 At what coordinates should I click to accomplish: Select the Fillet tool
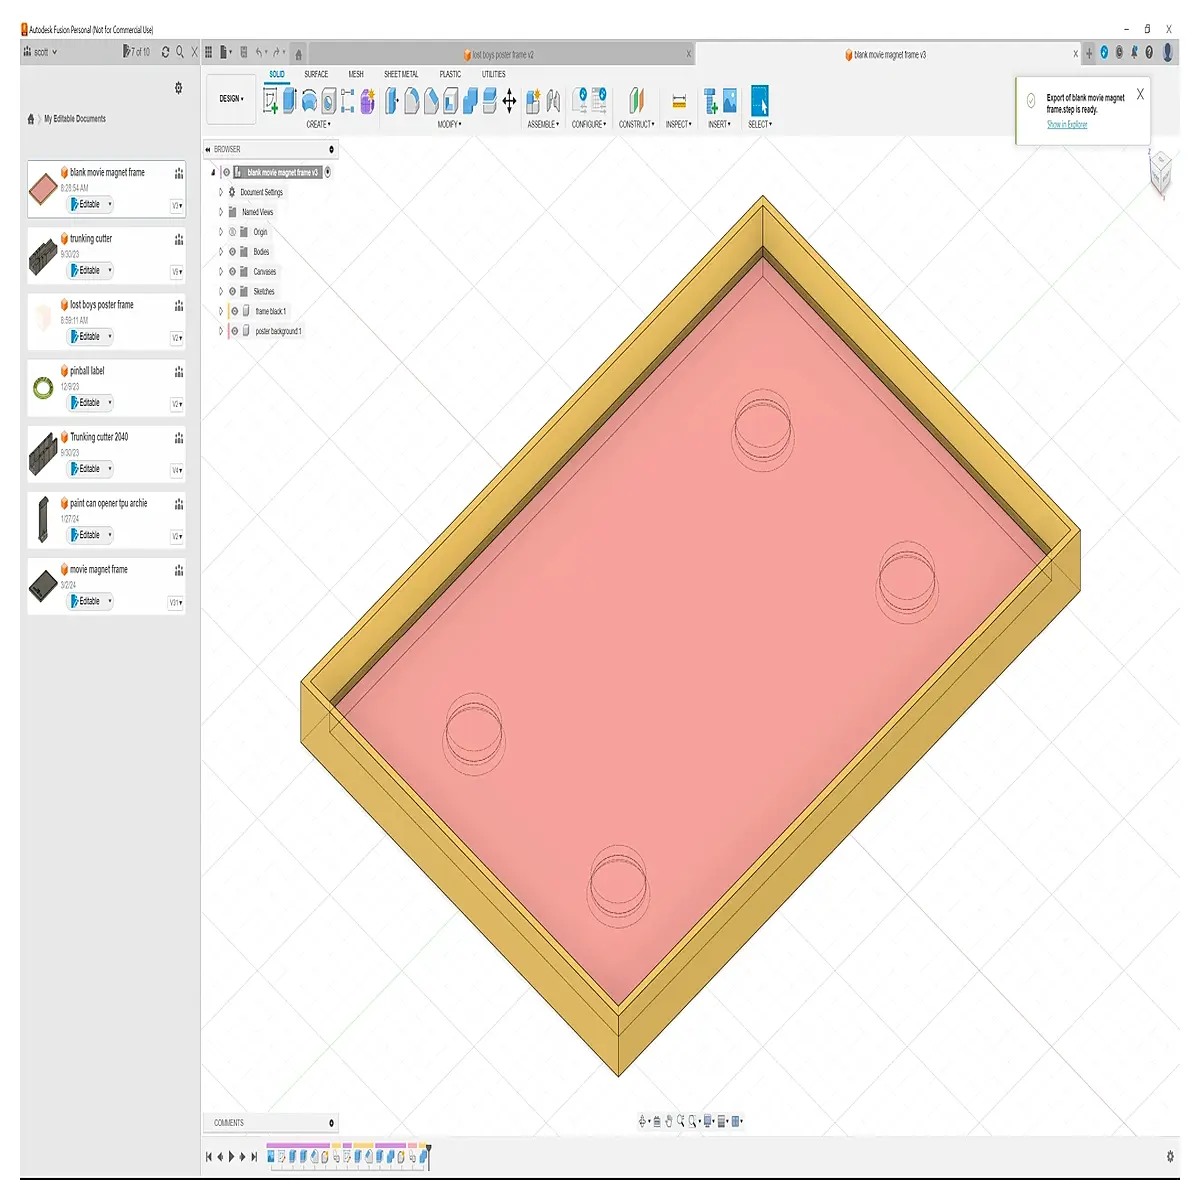pos(411,100)
